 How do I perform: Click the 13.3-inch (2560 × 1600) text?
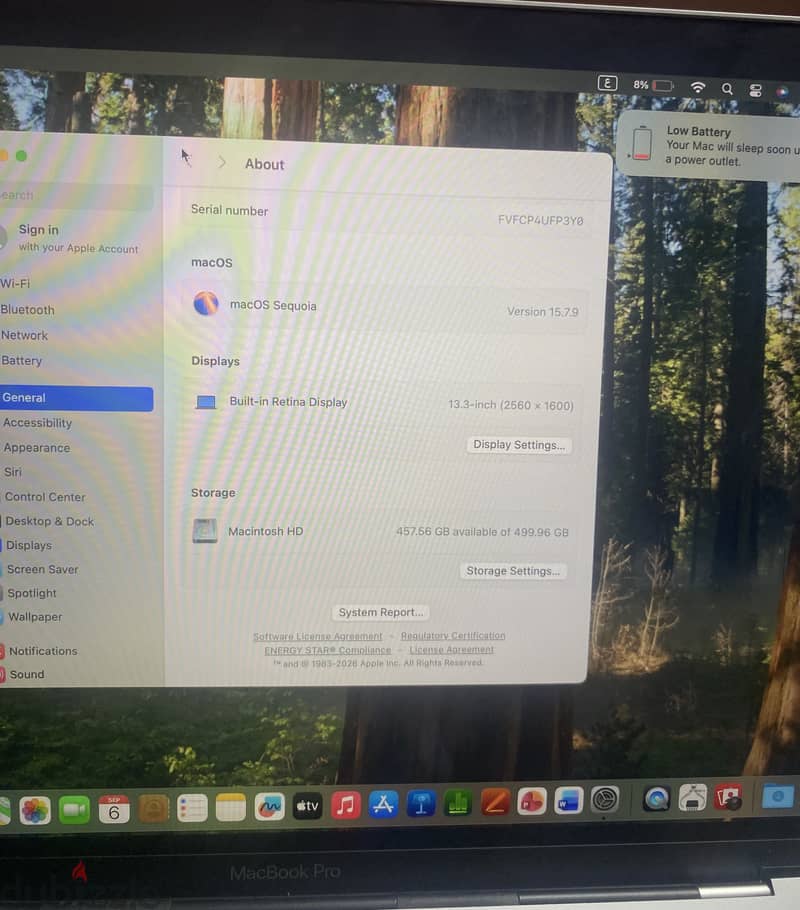point(511,405)
